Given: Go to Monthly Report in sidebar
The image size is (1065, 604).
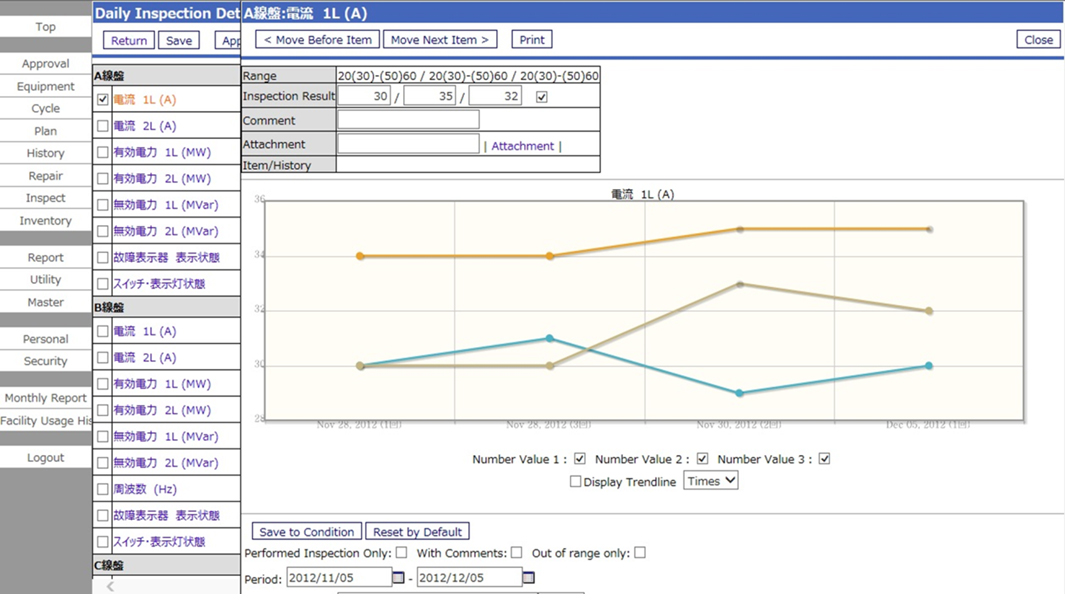Looking at the screenshot, I should click(x=45, y=398).
